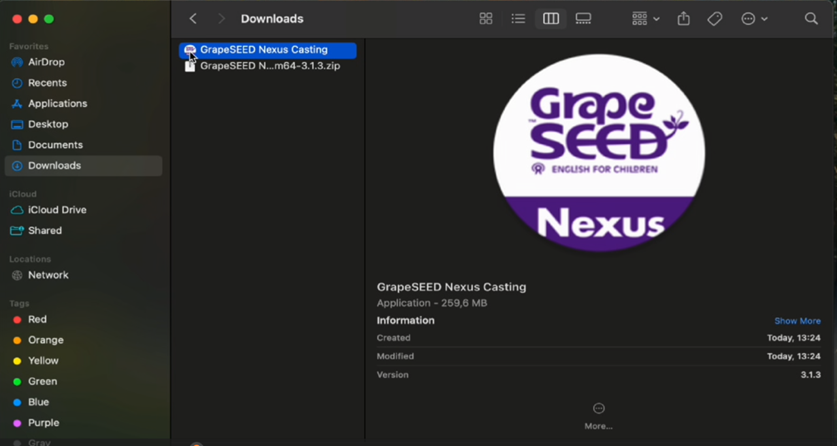Go back with the left chevron

[x=193, y=19]
